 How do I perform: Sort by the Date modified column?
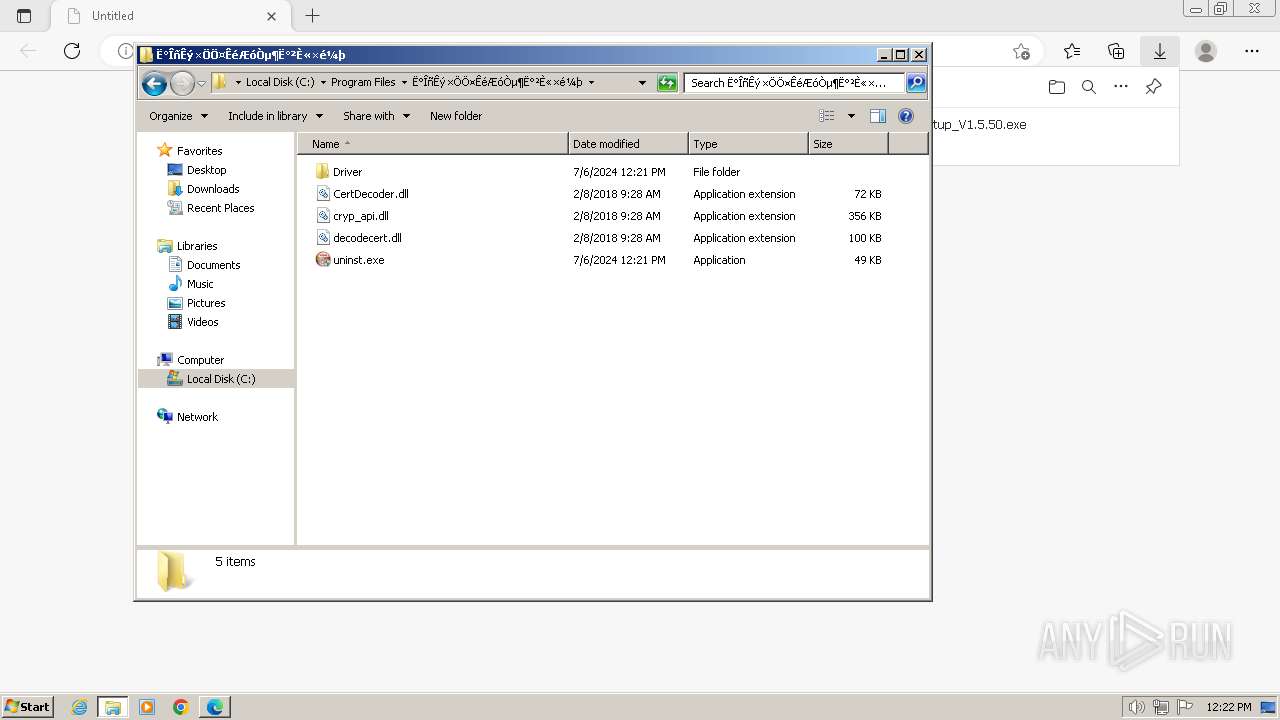pos(628,144)
